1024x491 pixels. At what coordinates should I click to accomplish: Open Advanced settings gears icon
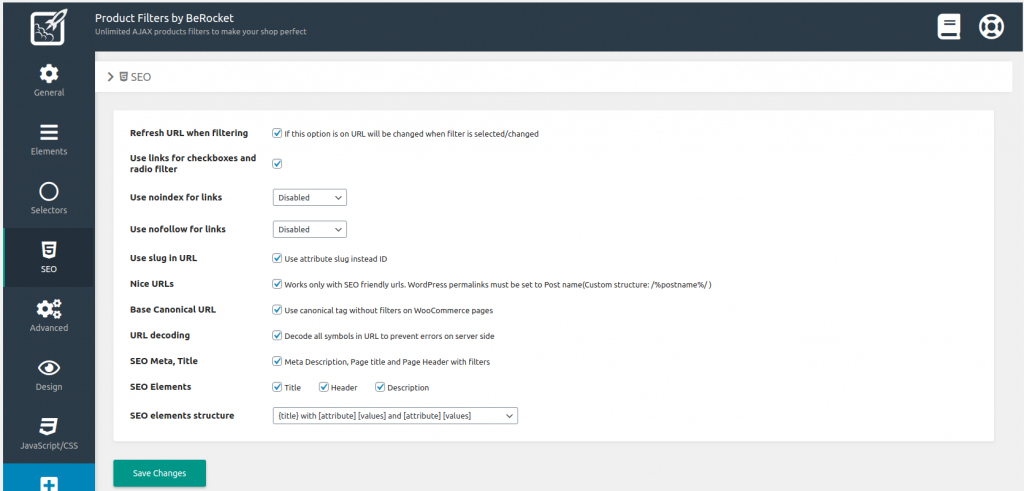coord(48,309)
